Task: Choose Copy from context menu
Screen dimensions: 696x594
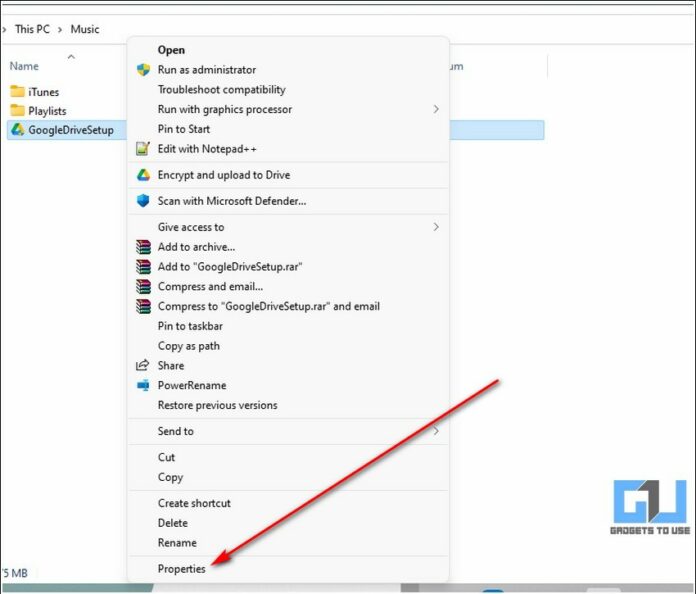Action: (x=170, y=477)
